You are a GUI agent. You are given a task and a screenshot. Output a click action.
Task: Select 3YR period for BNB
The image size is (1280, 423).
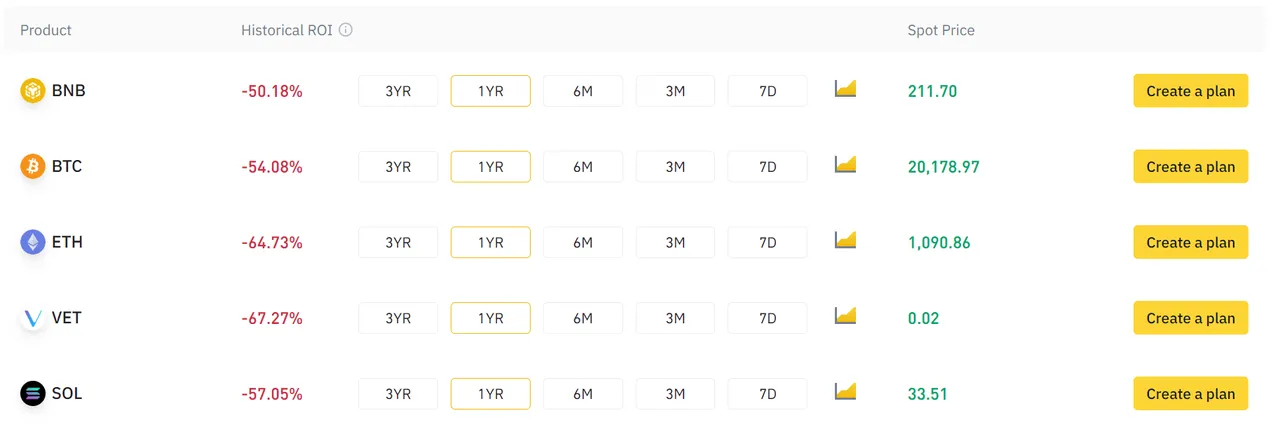point(398,91)
